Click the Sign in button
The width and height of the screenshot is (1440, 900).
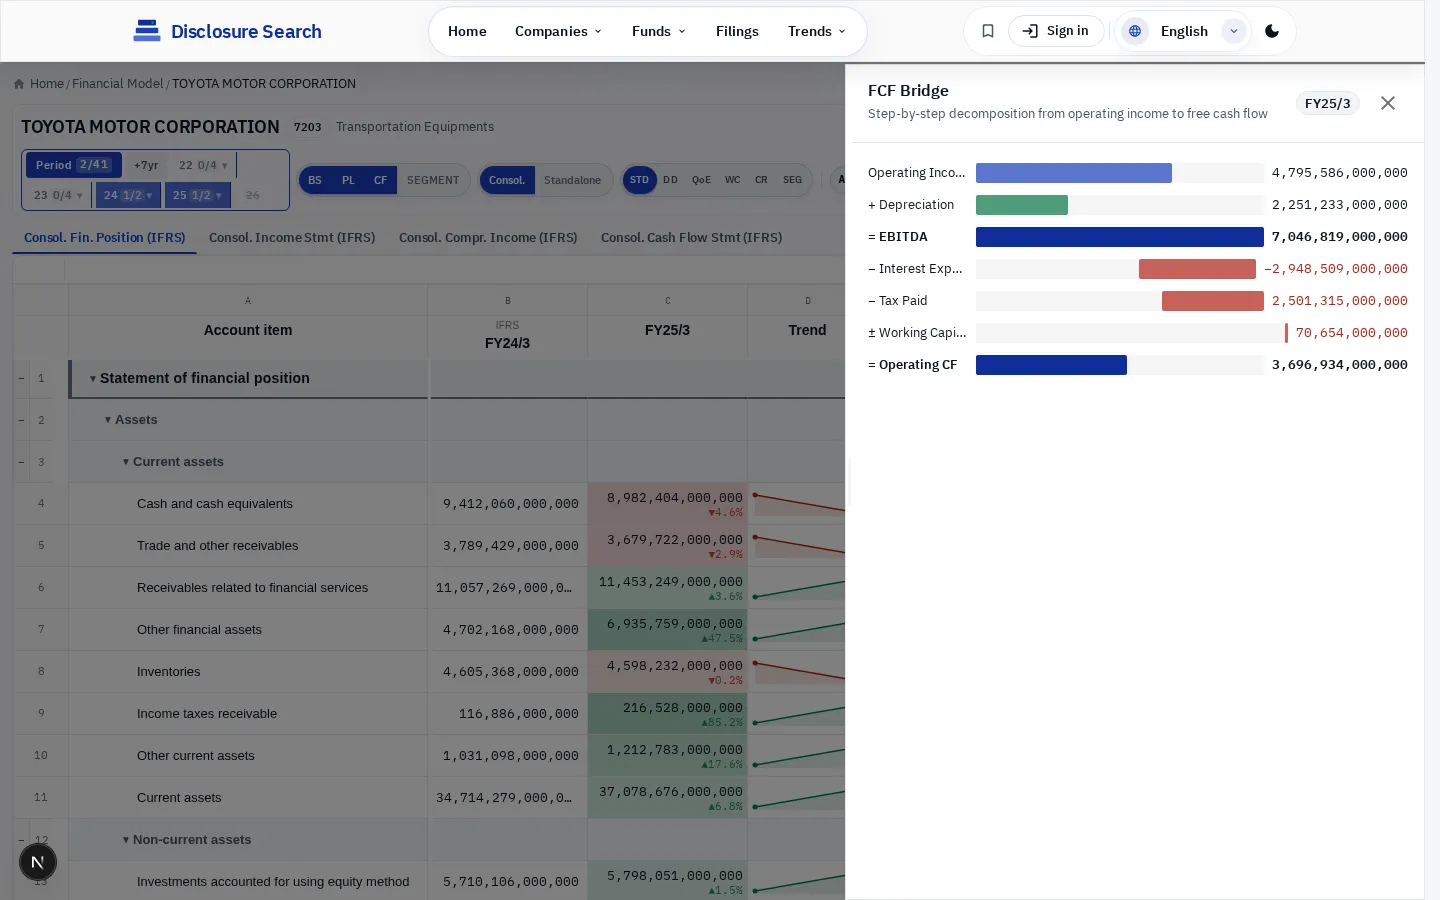[x=1056, y=31]
